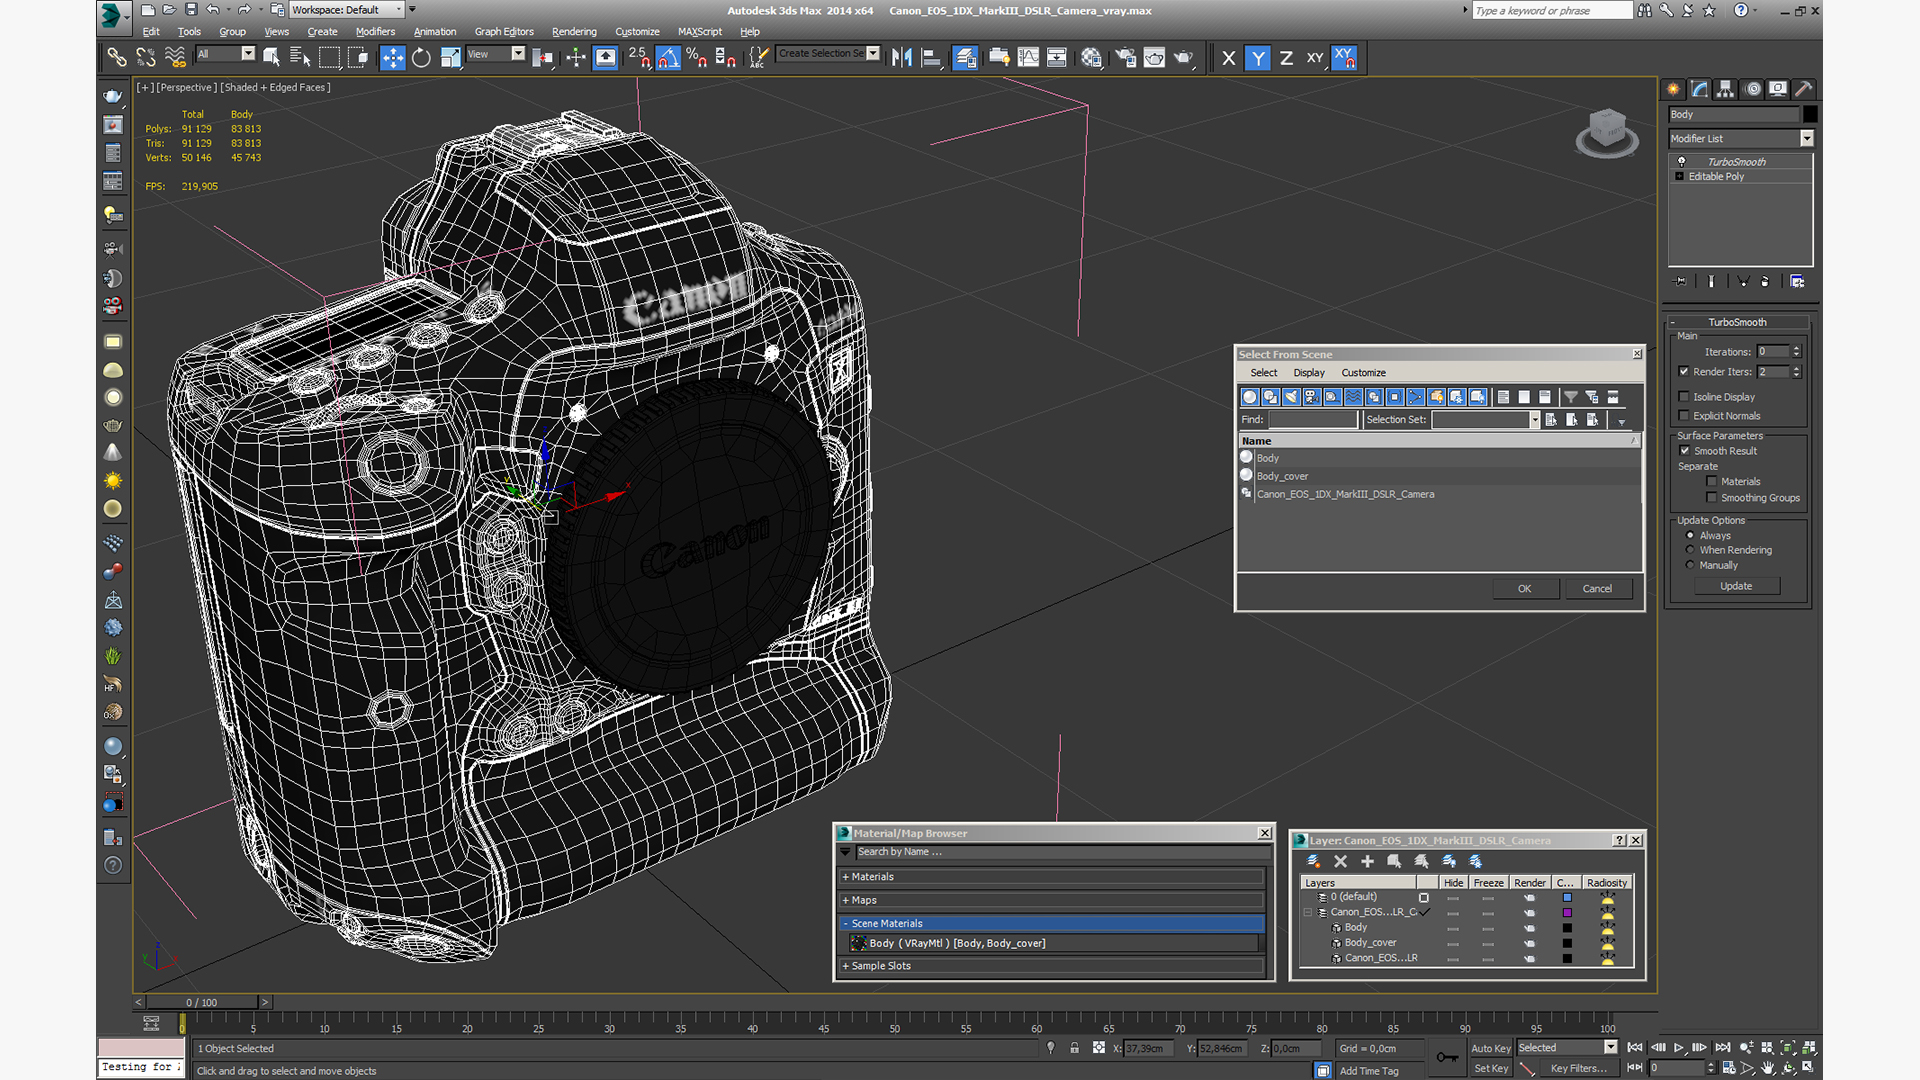The width and height of the screenshot is (1920, 1080).
Task: Enable Separate by Smoothing Groups checkbox
Action: coord(1712,498)
